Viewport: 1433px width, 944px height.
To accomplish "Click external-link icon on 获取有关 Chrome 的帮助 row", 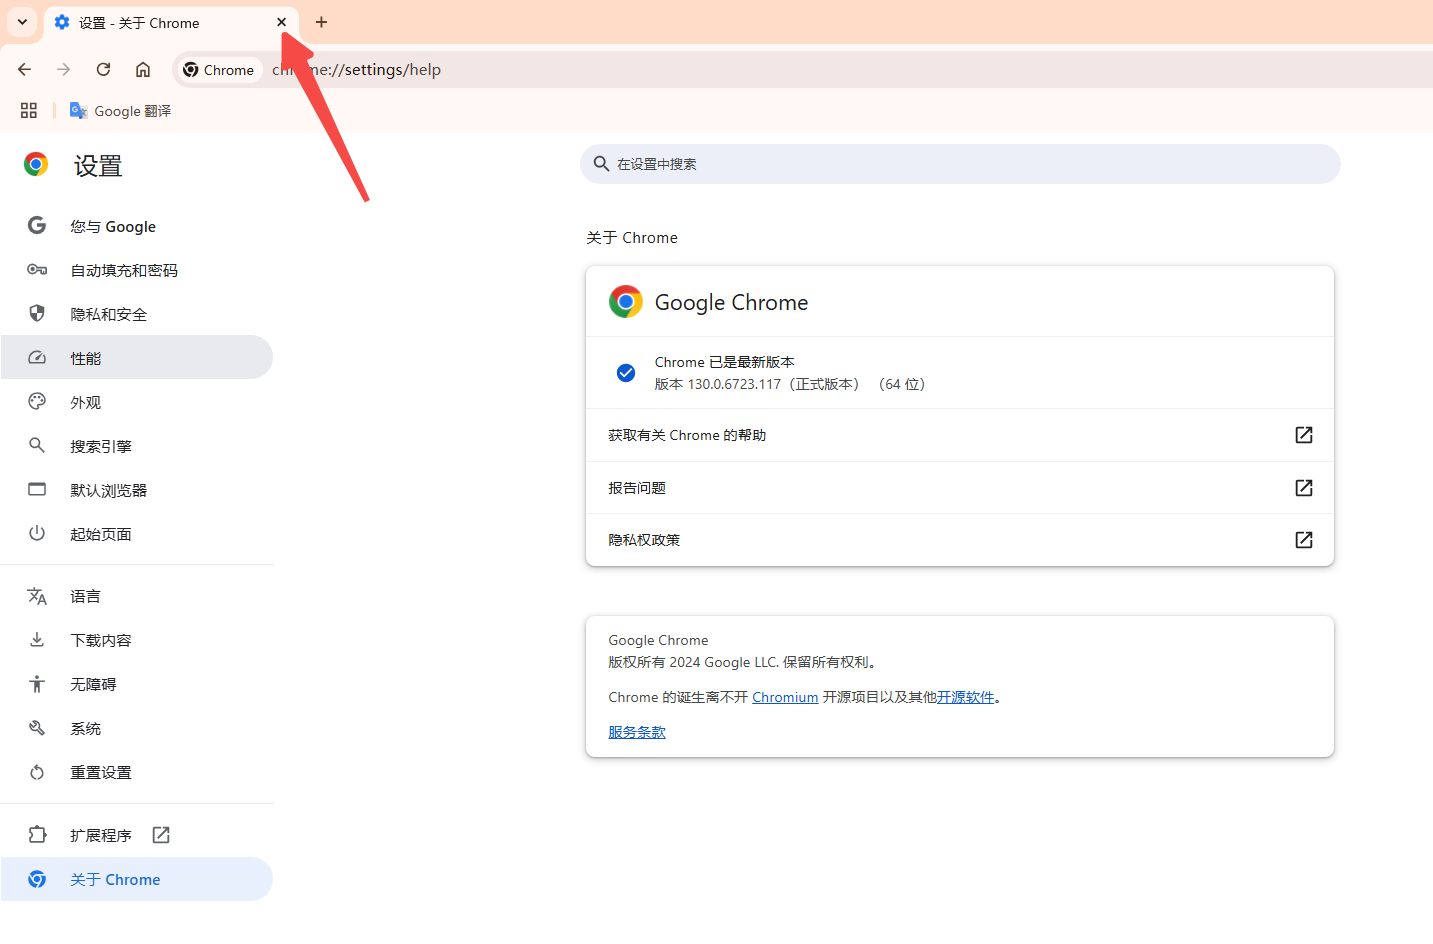I will coord(1304,435).
